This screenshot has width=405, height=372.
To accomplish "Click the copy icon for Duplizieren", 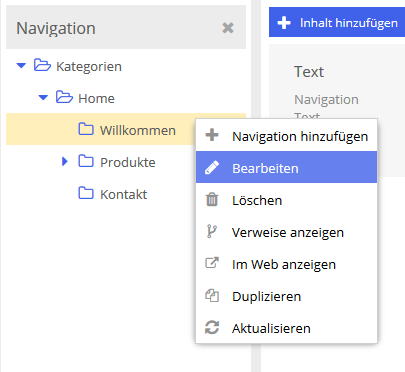I will 212,295.
